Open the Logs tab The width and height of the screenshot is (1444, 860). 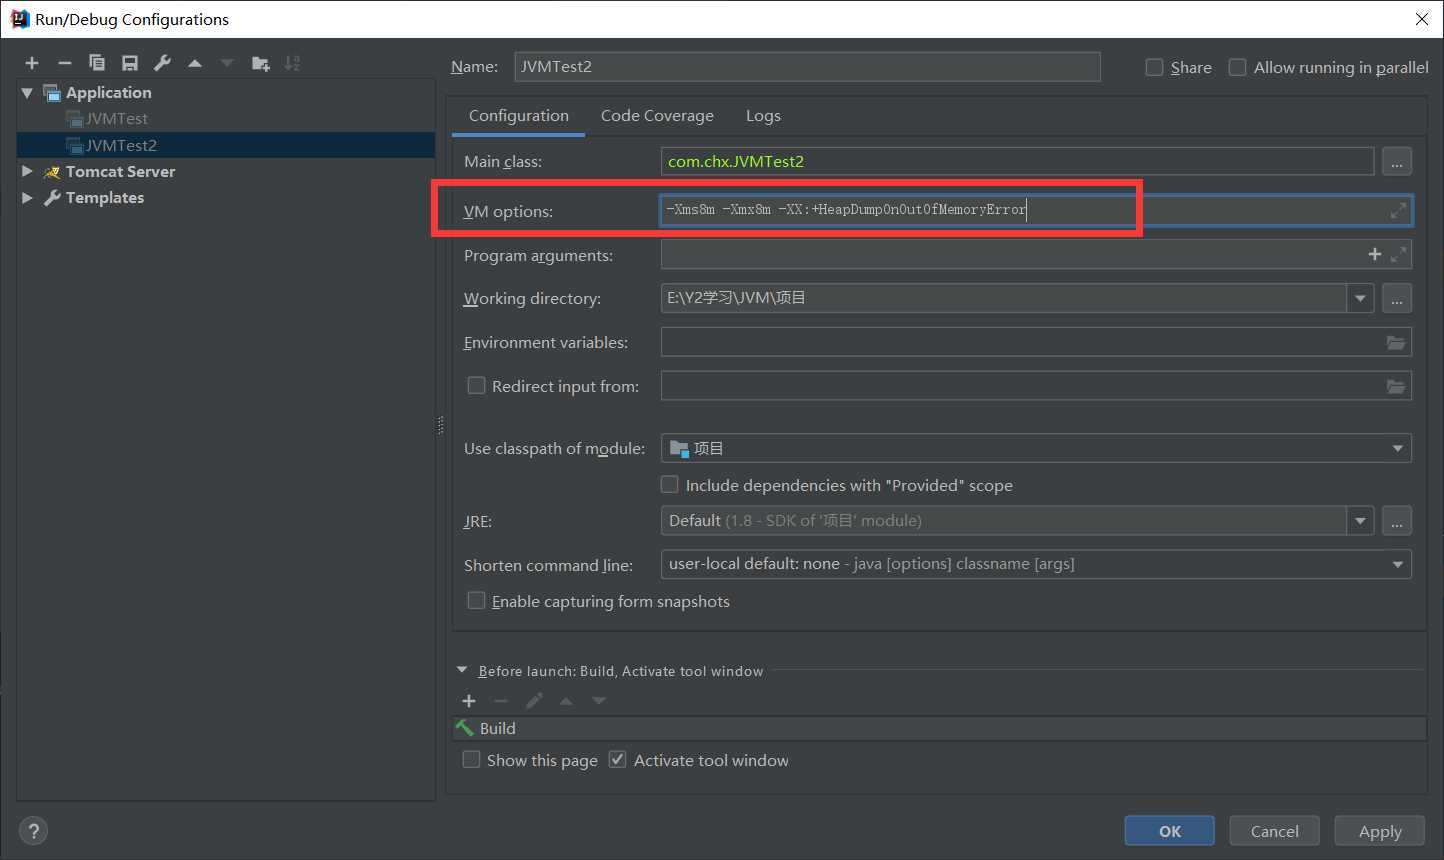pyautogui.click(x=763, y=116)
